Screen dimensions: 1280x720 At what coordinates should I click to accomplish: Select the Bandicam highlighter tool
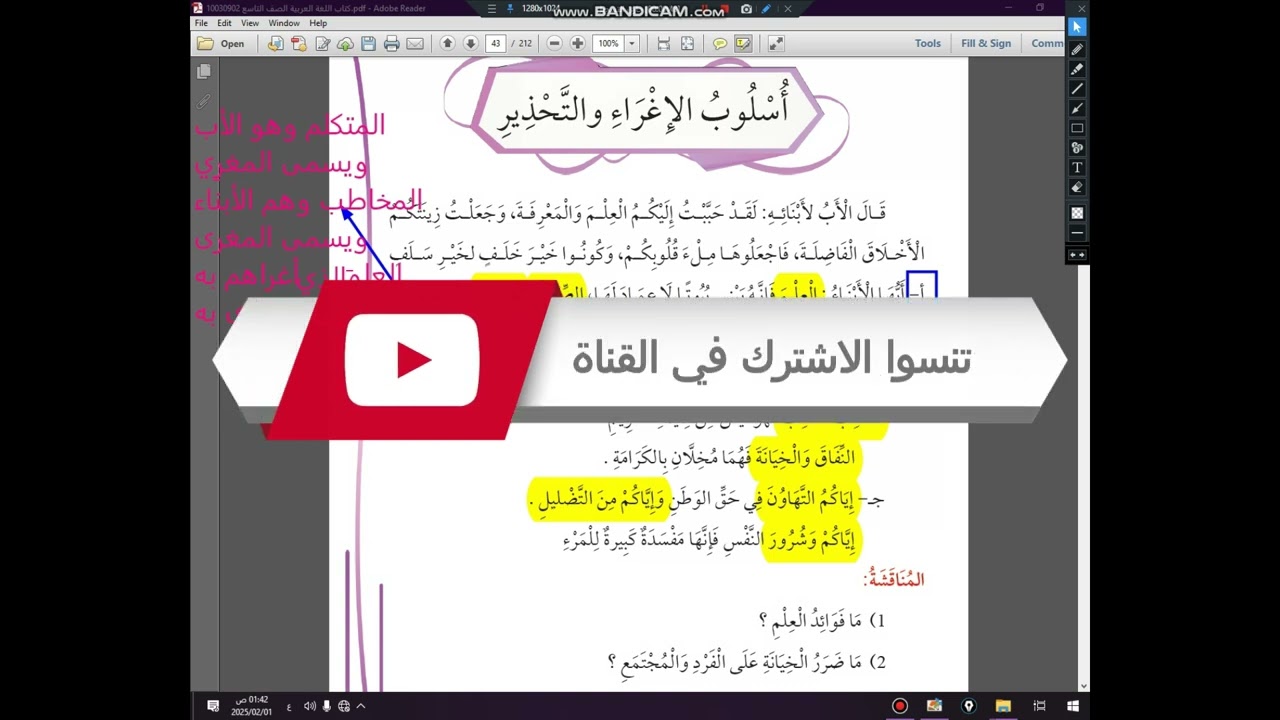1077,69
